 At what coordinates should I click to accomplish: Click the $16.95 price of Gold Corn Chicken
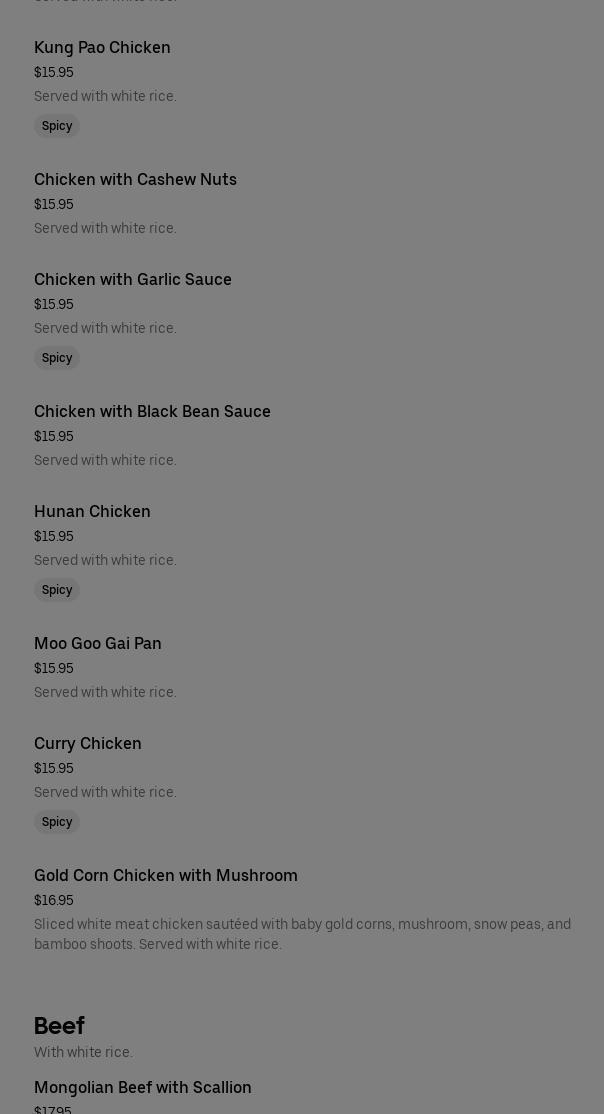point(54,901)
